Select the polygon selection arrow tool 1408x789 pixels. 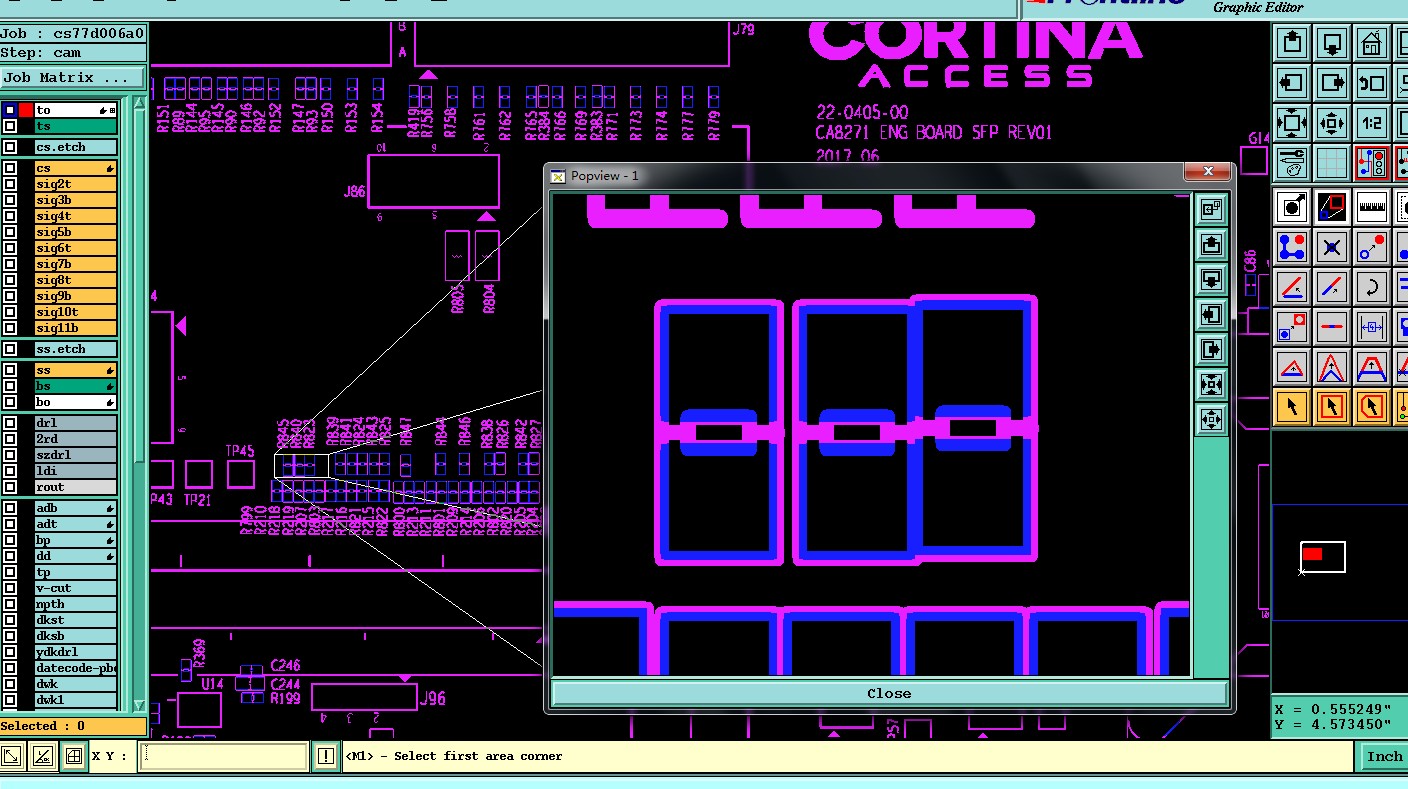pos(1372,407)
